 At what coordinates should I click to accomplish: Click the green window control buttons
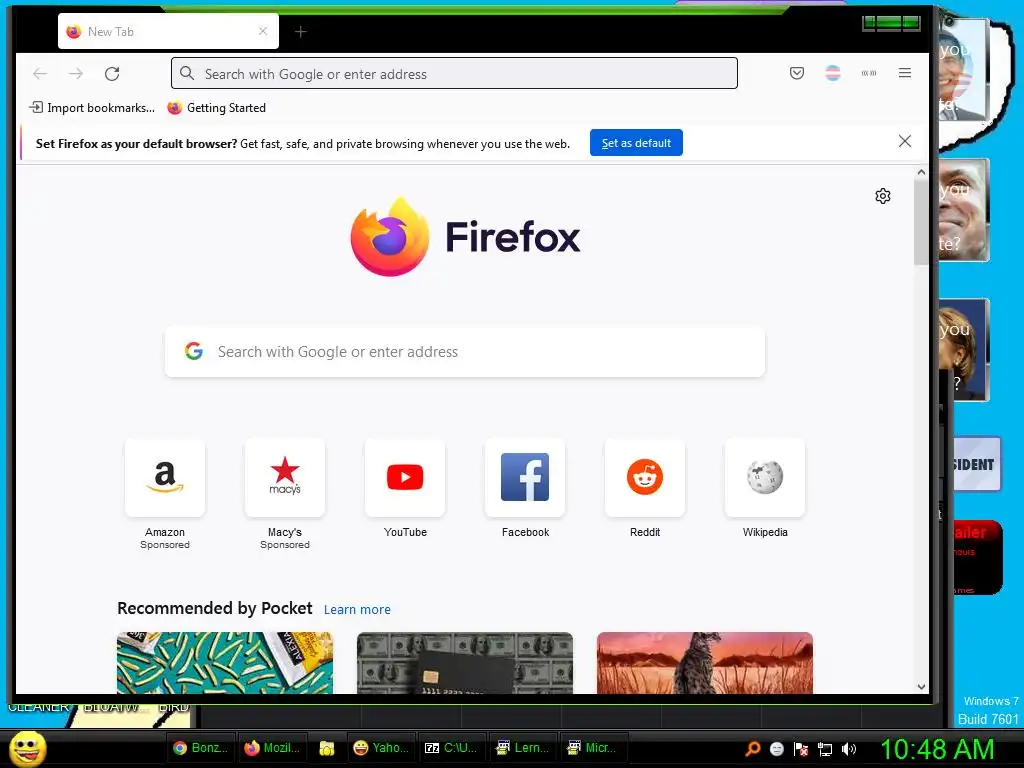point(891,24)
